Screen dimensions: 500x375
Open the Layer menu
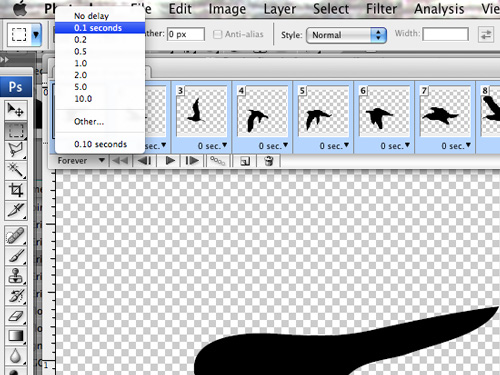[280, 9]
